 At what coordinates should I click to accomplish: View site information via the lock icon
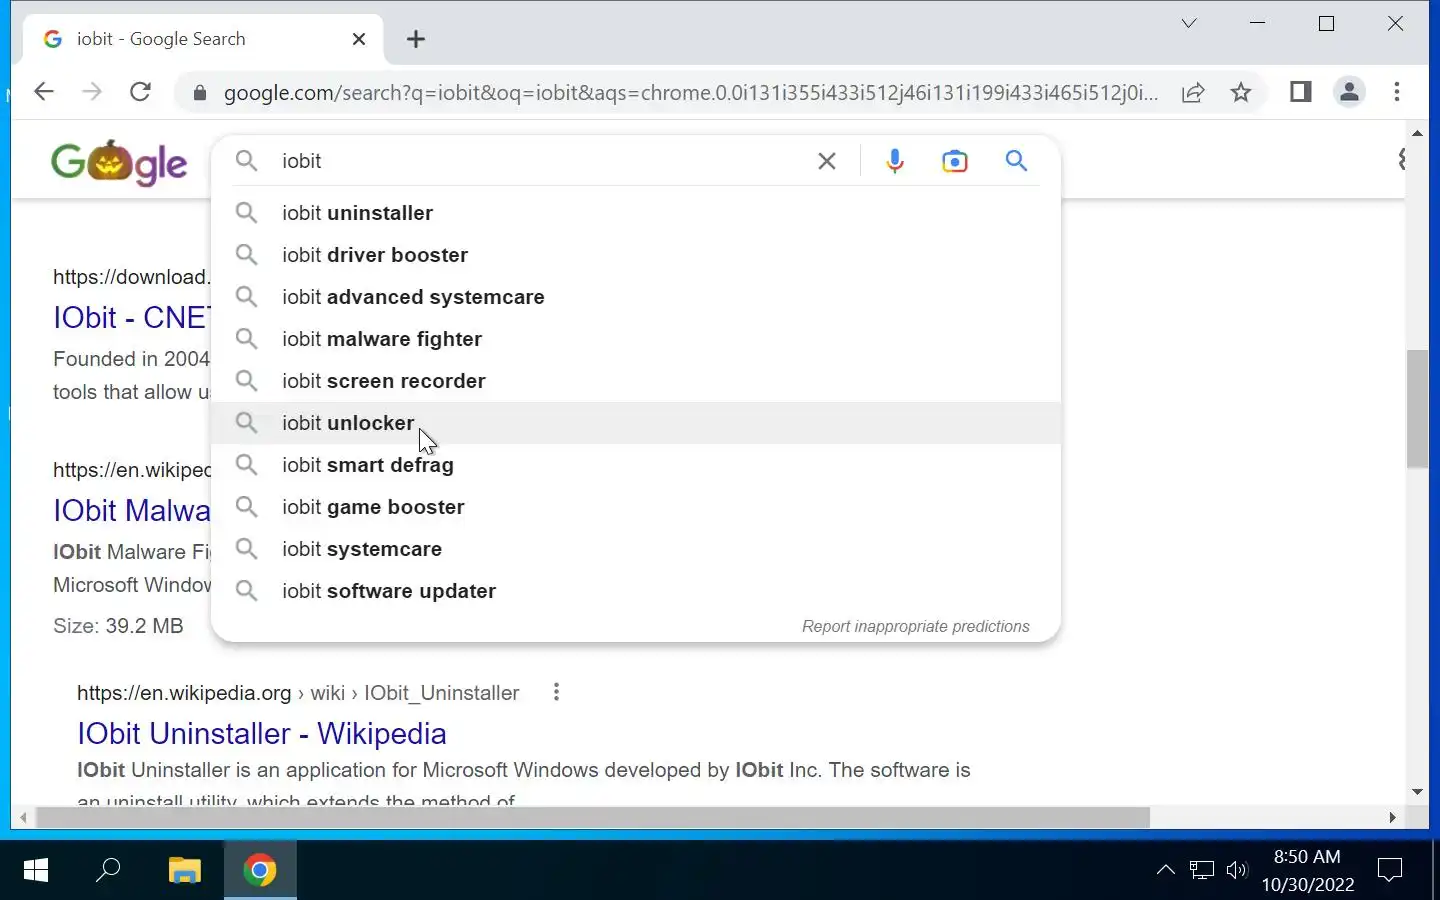point(200,93)
